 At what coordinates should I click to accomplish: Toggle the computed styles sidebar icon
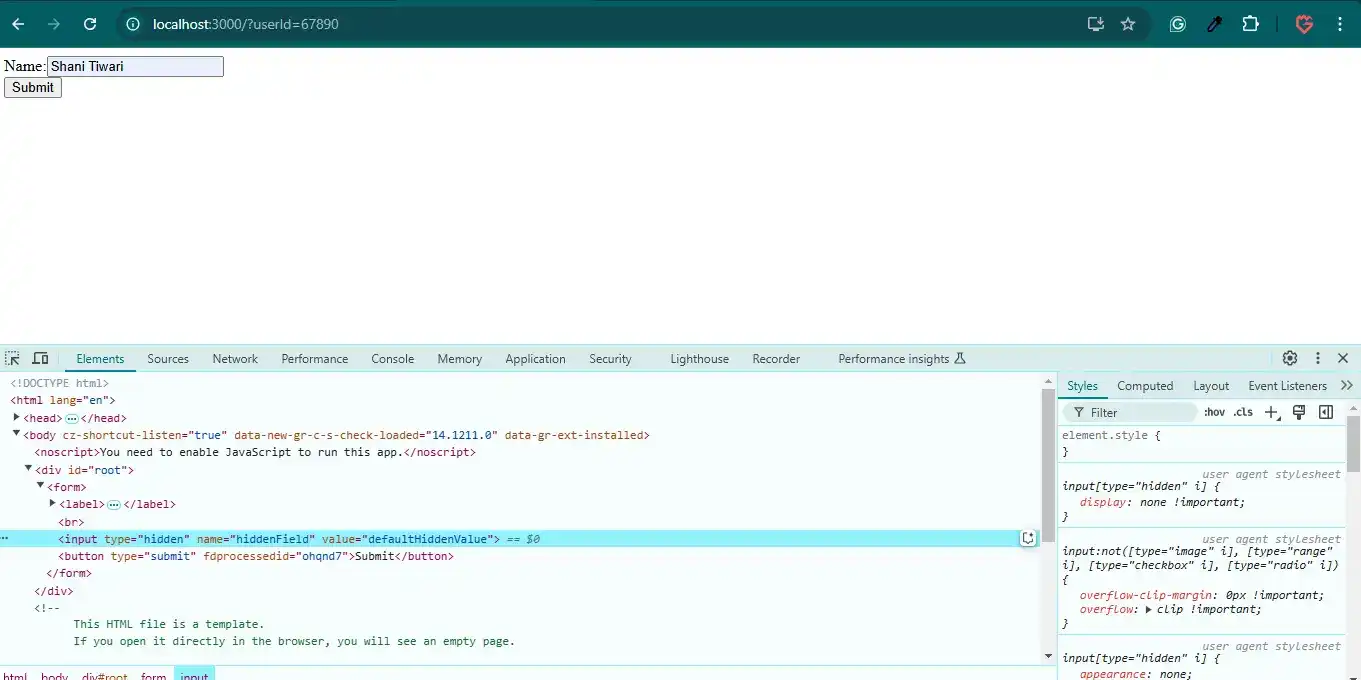1326,412
